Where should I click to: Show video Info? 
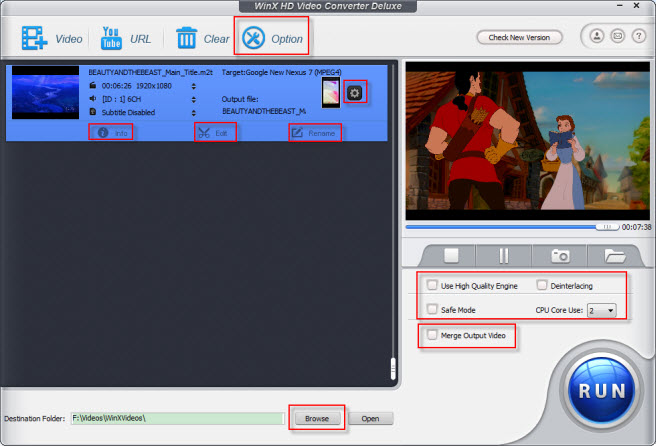(x=112, y=133)
